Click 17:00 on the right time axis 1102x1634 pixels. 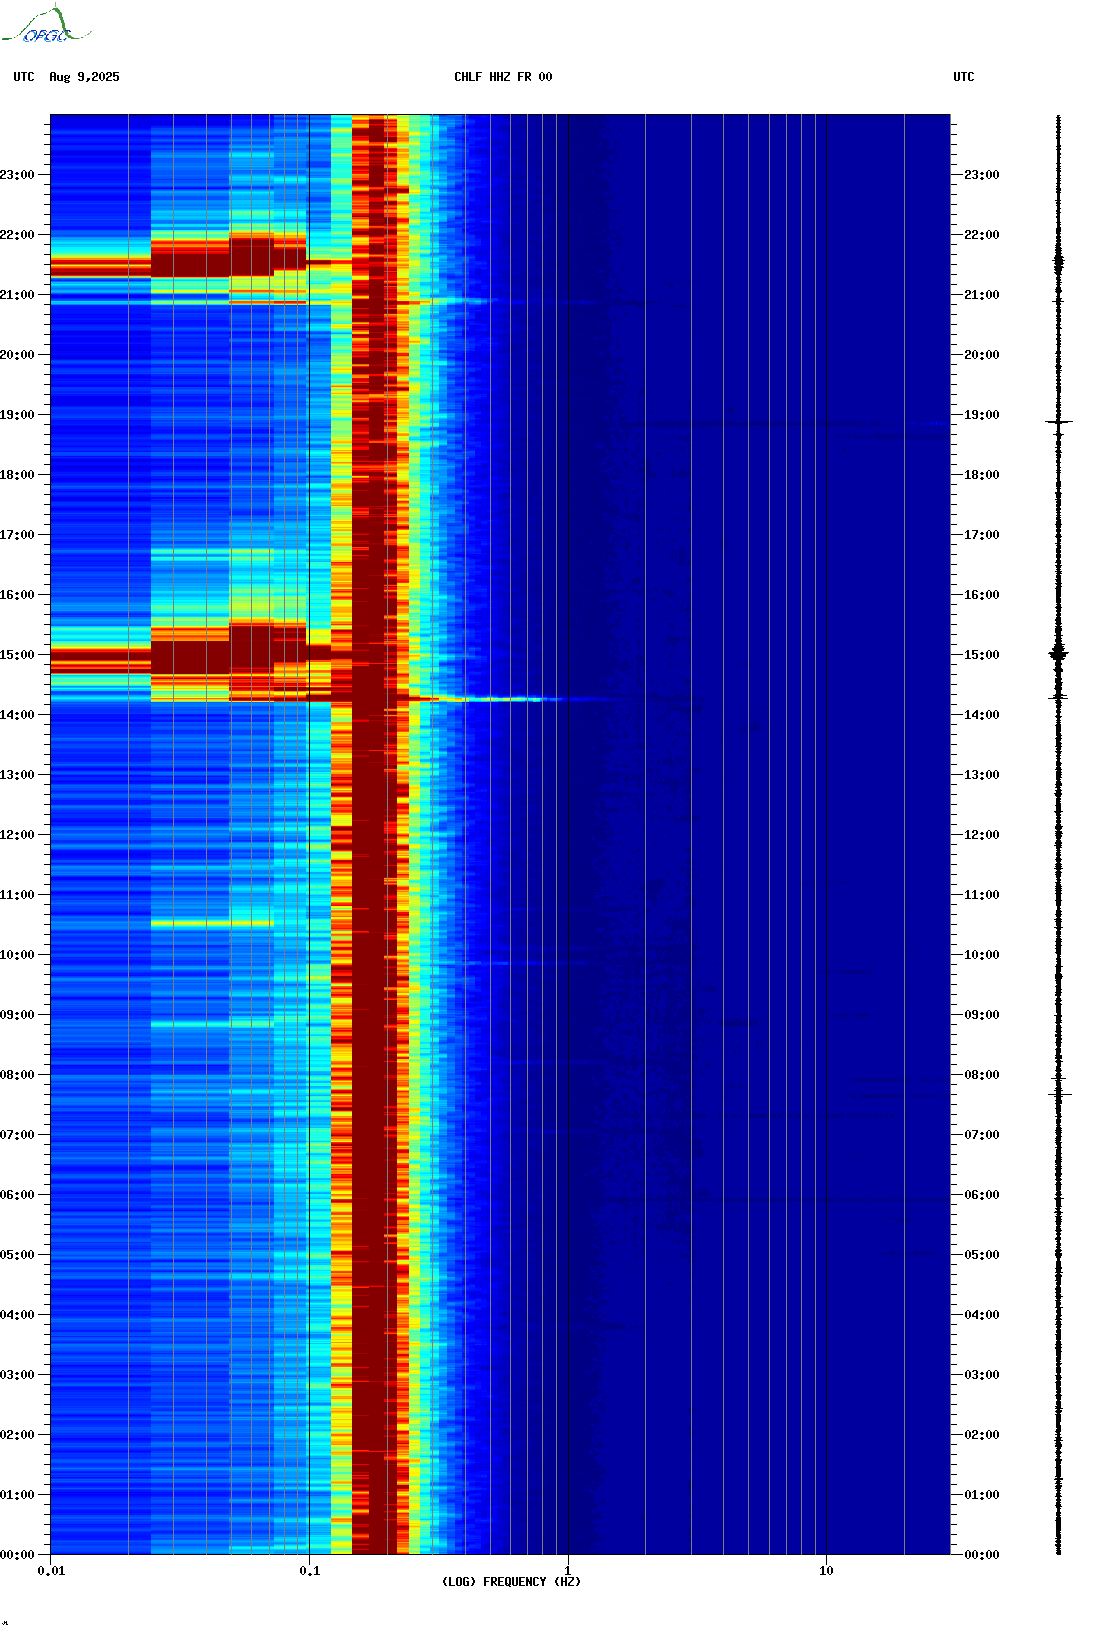pyautogui.click(x=982, y=535)
